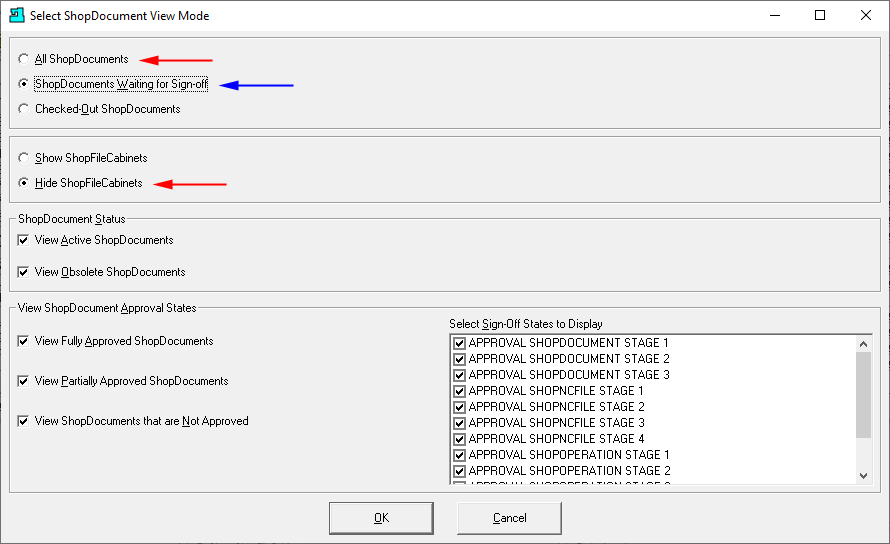Click sign-off list scroll down arrow

click(863, 476)
